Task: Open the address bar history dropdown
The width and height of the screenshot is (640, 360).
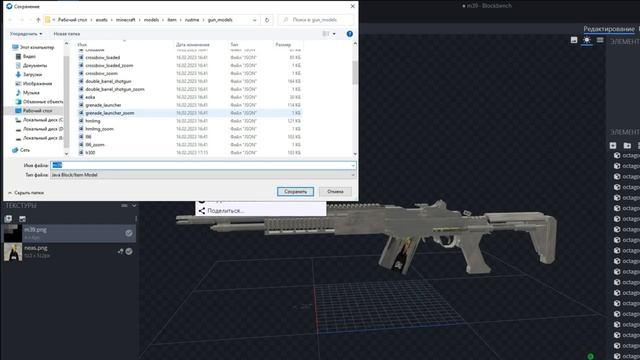Action: click(x=255, y=20)
